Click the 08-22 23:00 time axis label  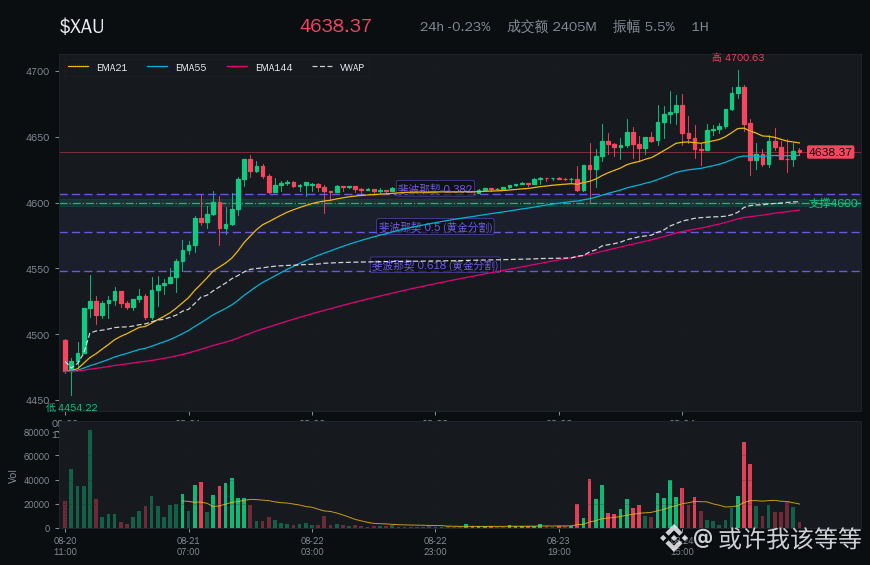436,546
